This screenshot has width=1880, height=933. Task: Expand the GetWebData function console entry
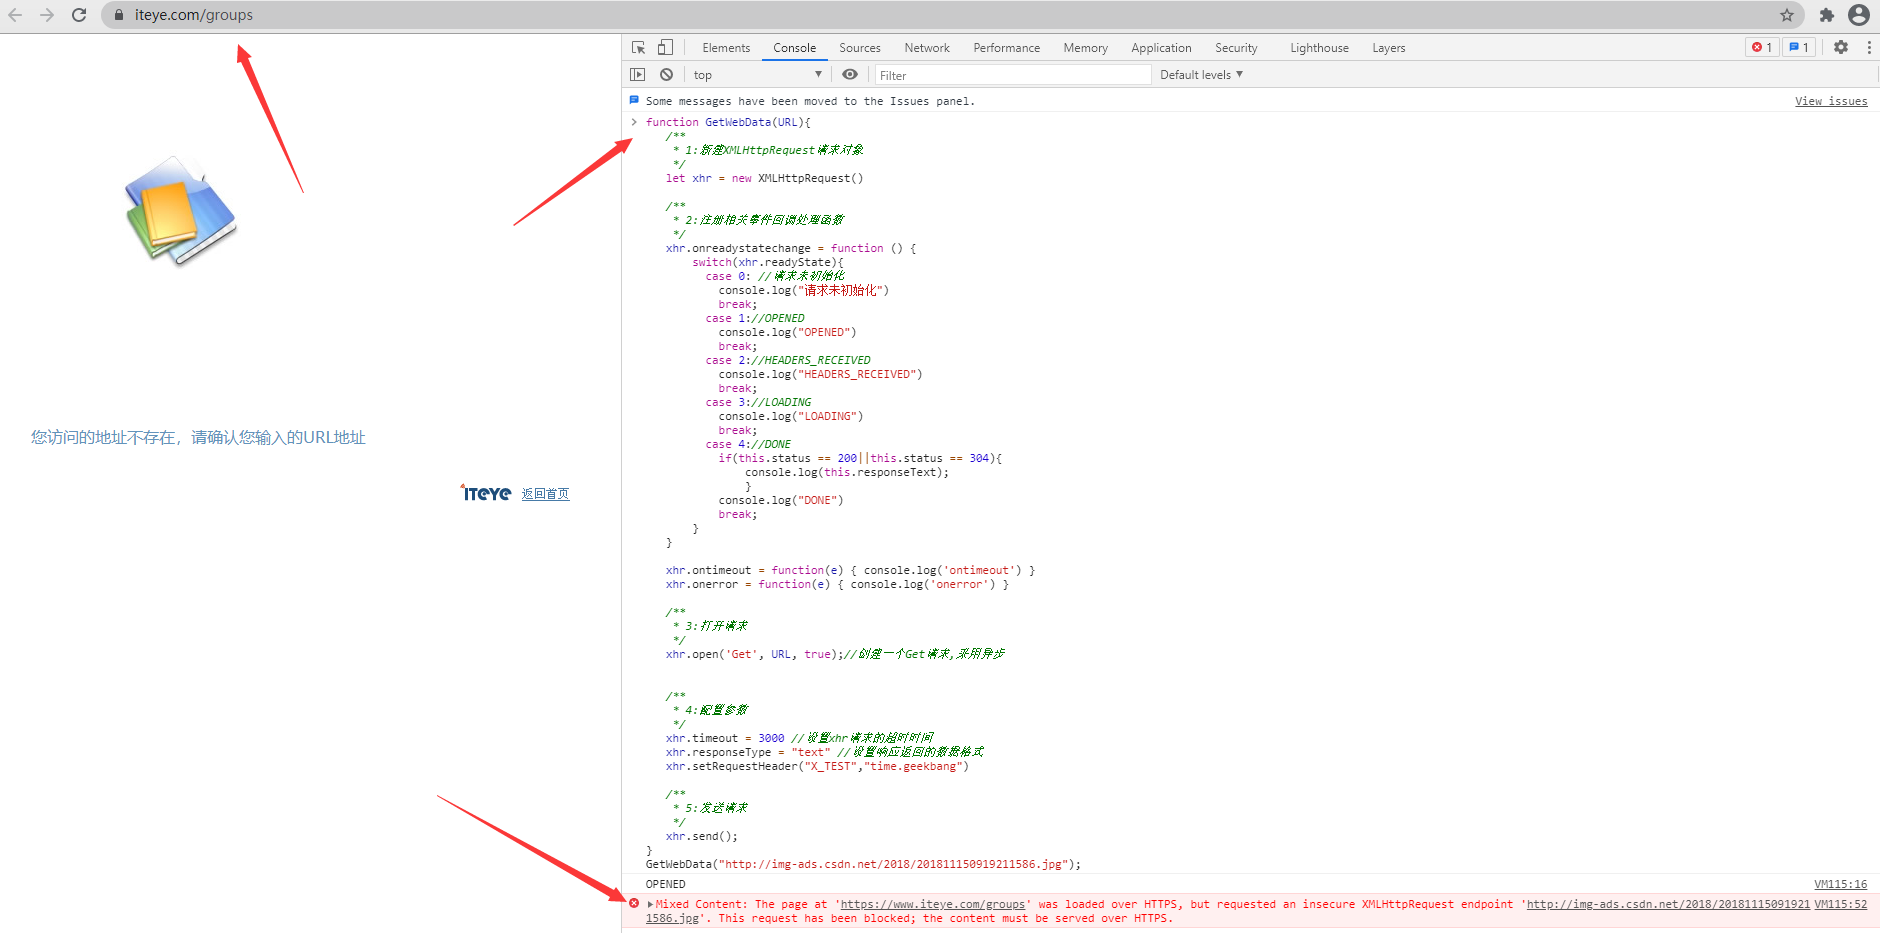(633, 121)
